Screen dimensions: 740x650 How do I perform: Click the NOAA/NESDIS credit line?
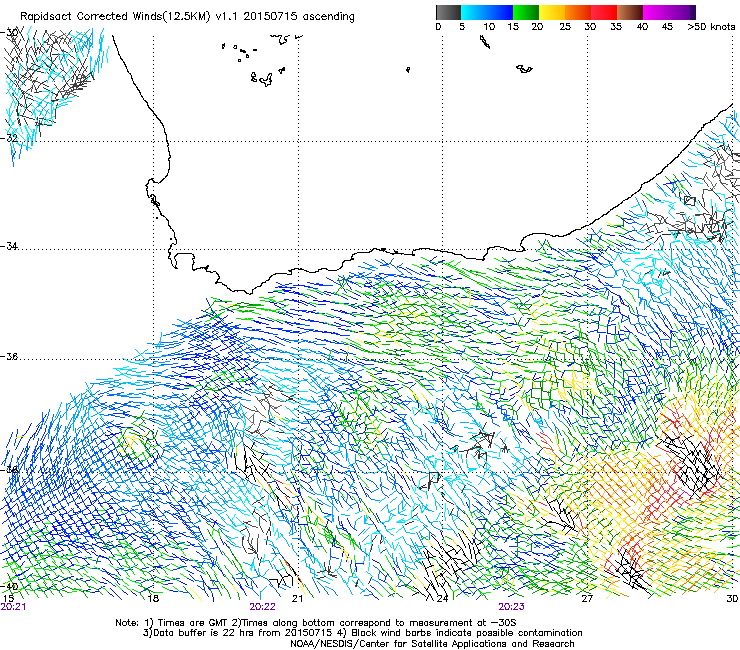[x=432, y=644]
